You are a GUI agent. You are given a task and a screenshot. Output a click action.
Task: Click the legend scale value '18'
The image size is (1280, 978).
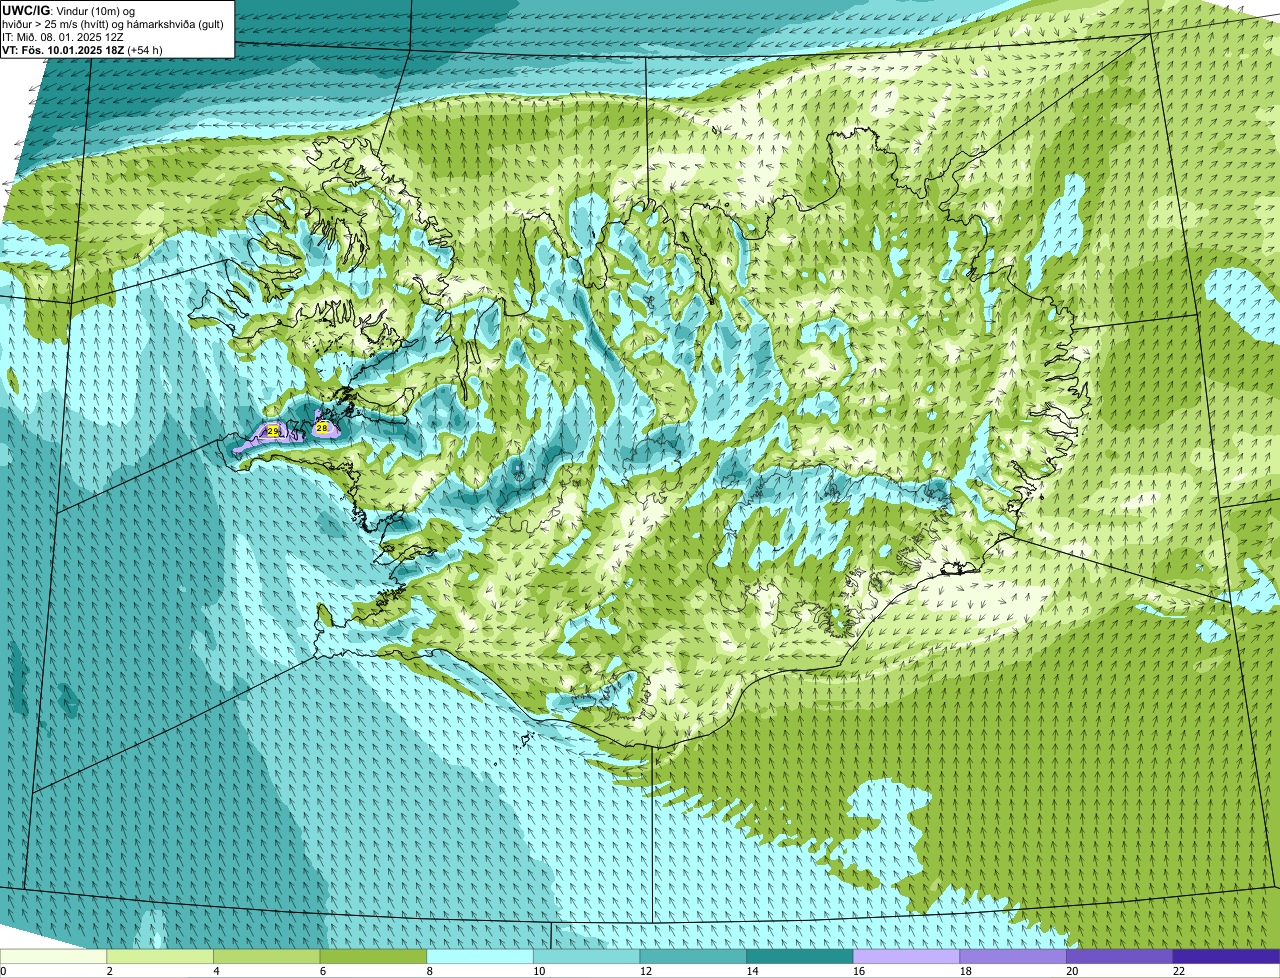(966, 971)
